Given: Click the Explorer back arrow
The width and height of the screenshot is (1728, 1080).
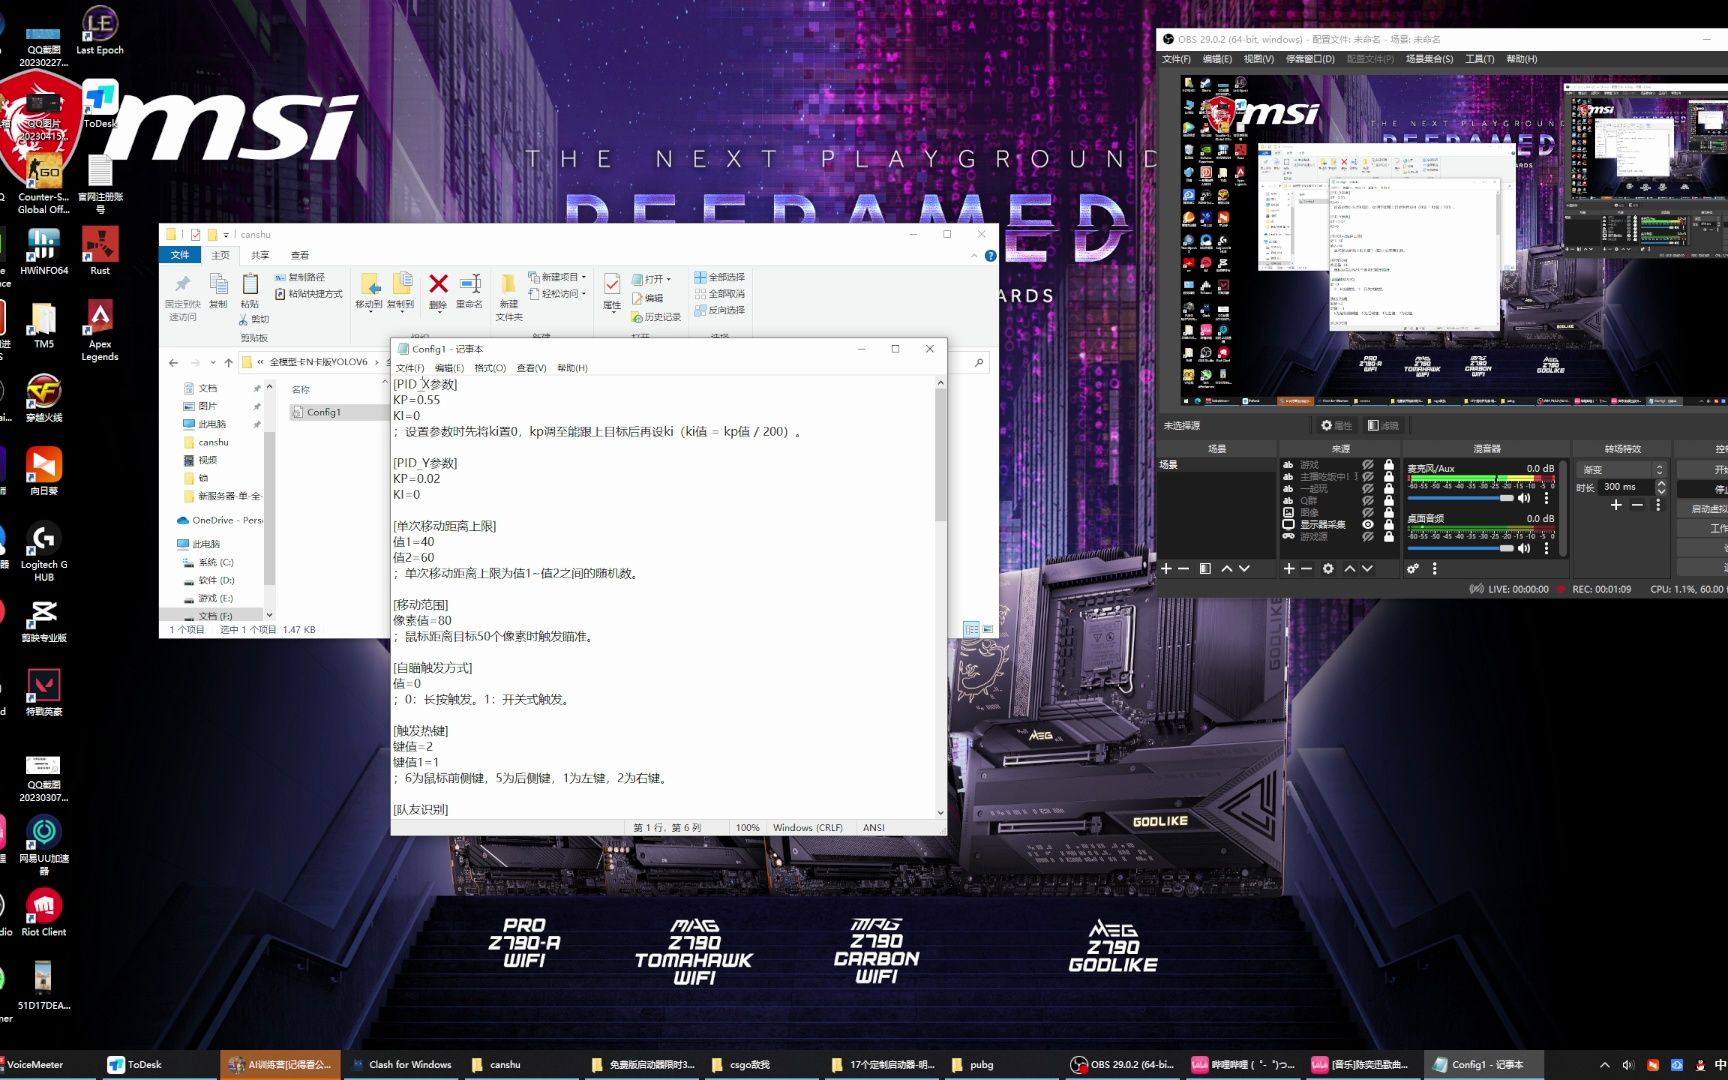Looking at the screenshot, I should [x=174, y=362].
